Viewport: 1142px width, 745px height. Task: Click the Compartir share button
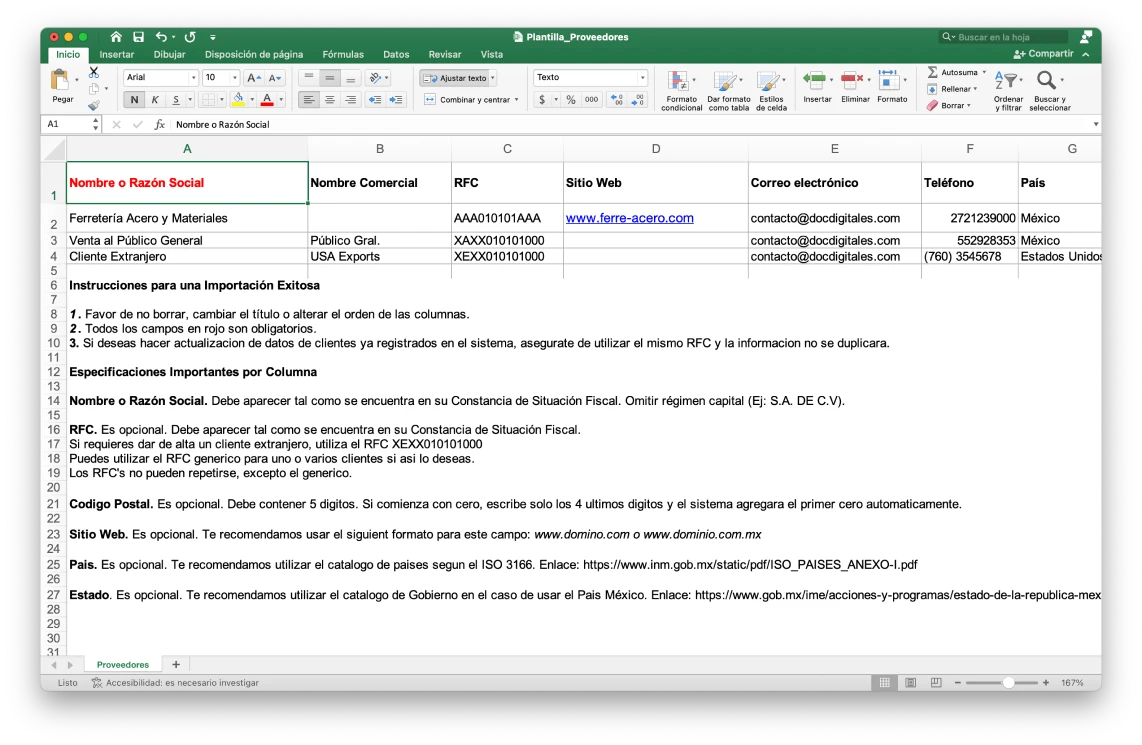point(1044,54)
